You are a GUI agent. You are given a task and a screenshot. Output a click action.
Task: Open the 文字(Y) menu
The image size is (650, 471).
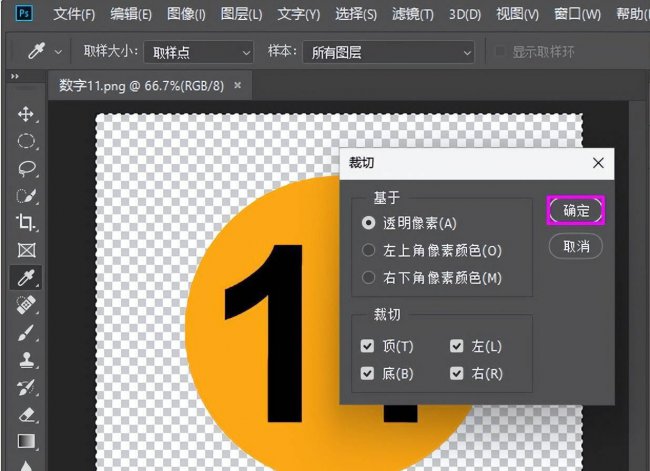tap(298, 15)
